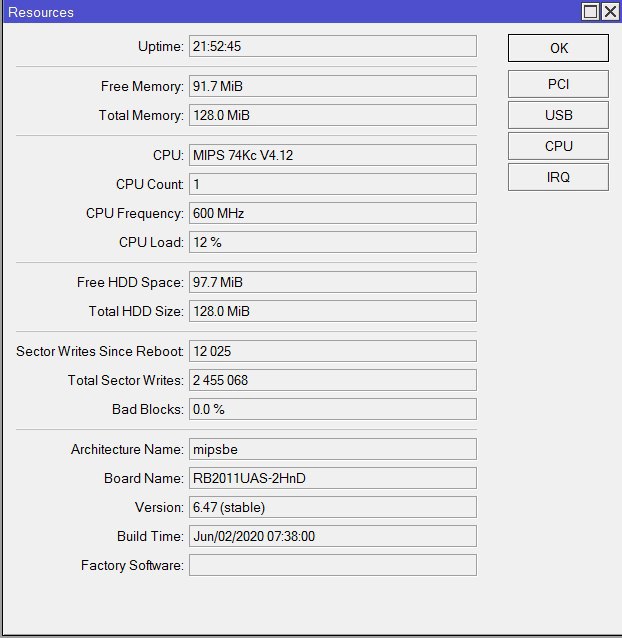
Task: Click the 'Bad Blocks:' label
Action: tap(148, 409)
